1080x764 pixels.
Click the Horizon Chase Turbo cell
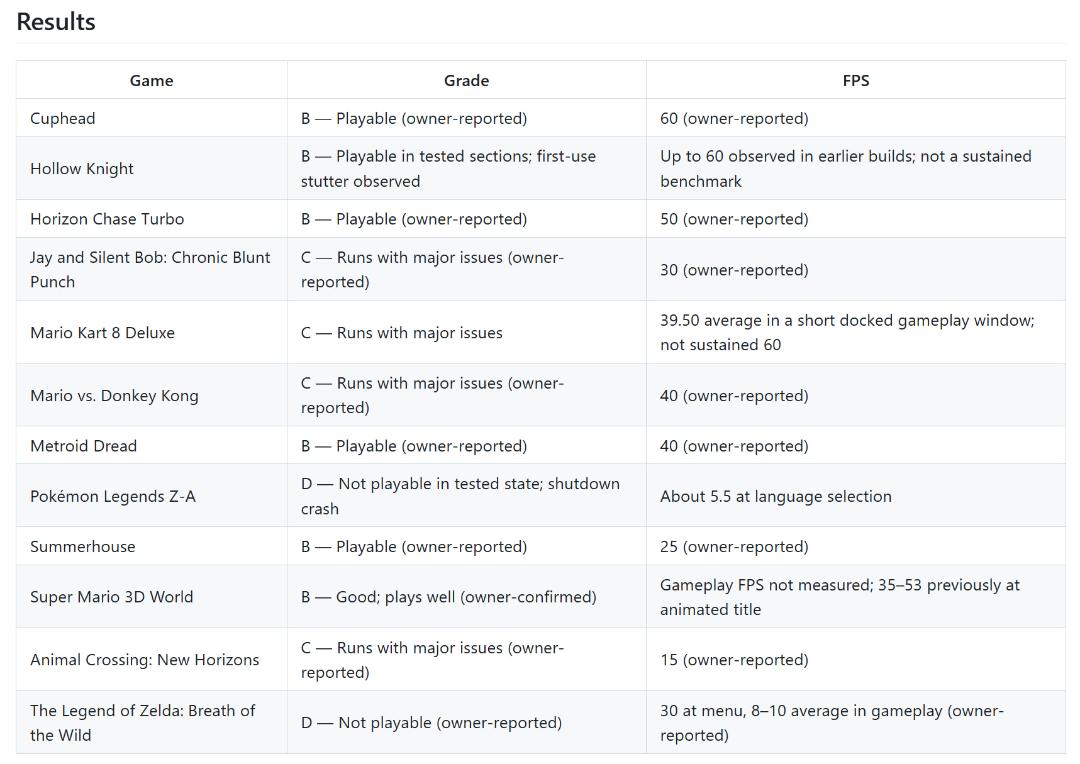152,218
